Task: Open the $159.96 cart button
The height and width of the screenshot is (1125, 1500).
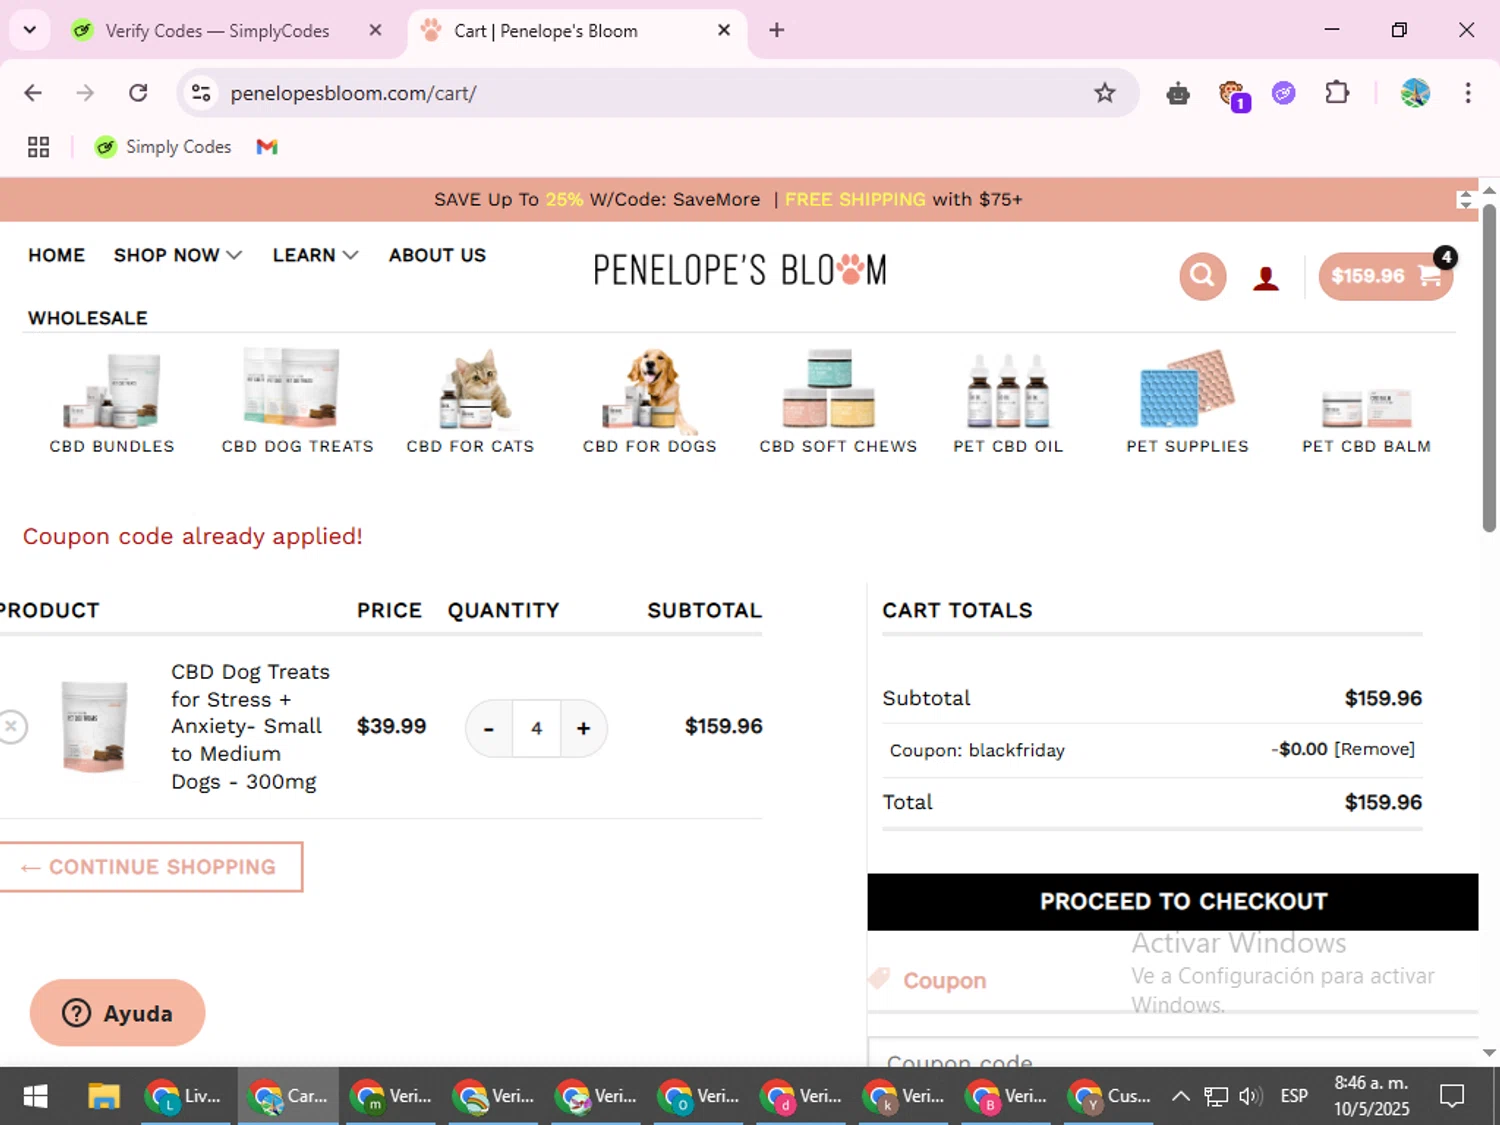Action: click(x=1385, y=277)
